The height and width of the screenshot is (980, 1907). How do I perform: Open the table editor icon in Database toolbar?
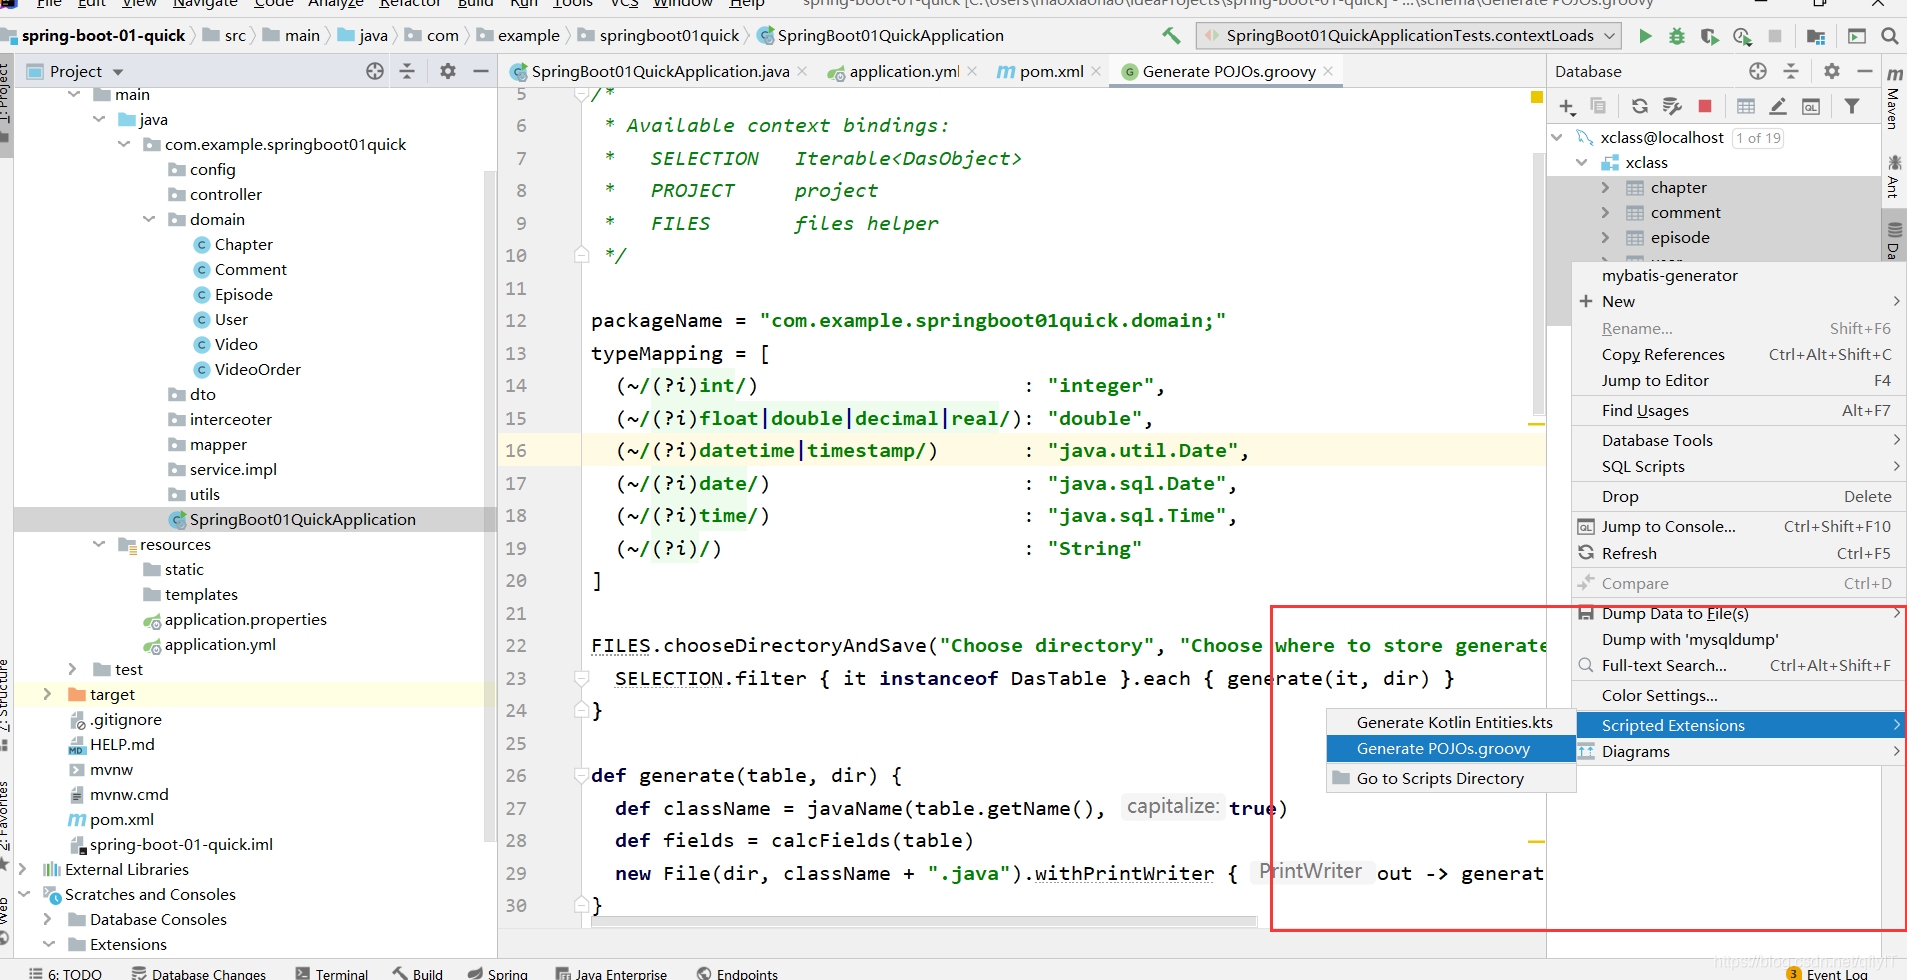(1746, 106)
